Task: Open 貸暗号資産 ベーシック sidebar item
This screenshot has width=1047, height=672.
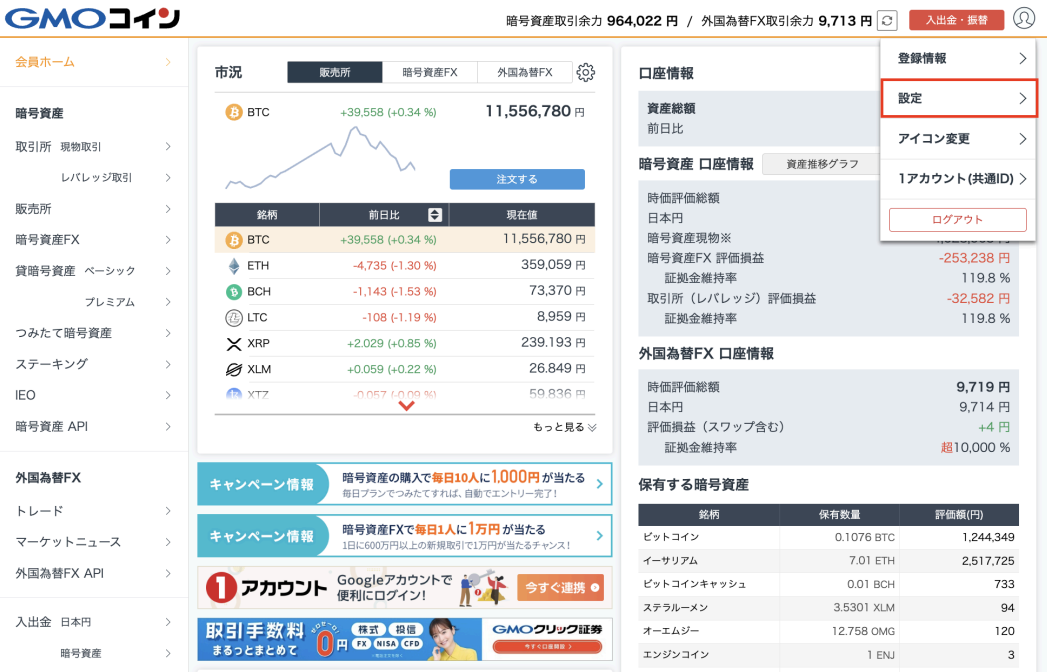Action: (x=93, y=271)
